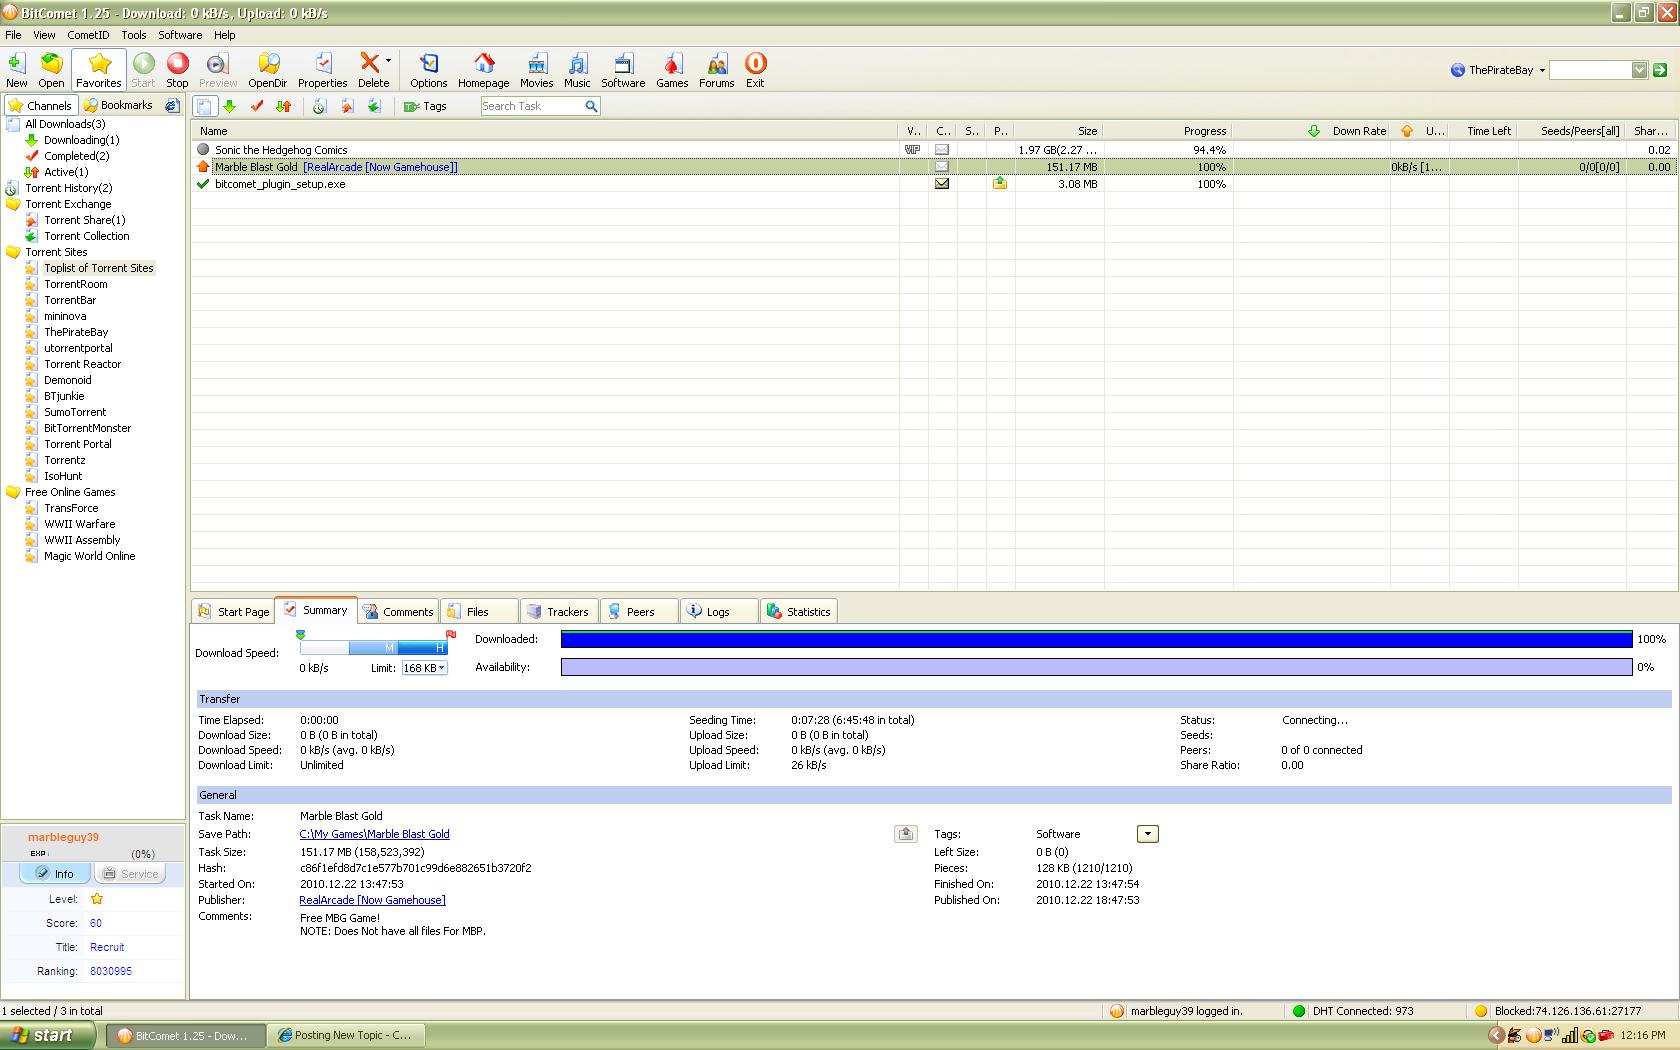Open the Forums toolbar icon
The image size is (1680, 1050).
coord(716,70)
